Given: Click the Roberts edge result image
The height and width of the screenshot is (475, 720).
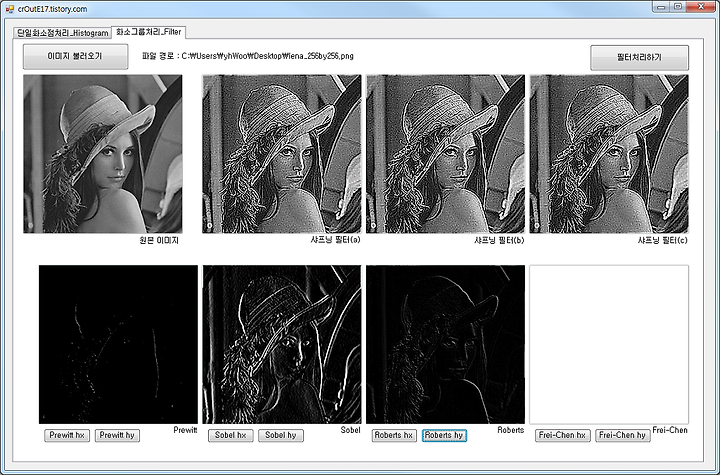Looking at the screenshot, I should pyautogui.click(x=445, y=345).
